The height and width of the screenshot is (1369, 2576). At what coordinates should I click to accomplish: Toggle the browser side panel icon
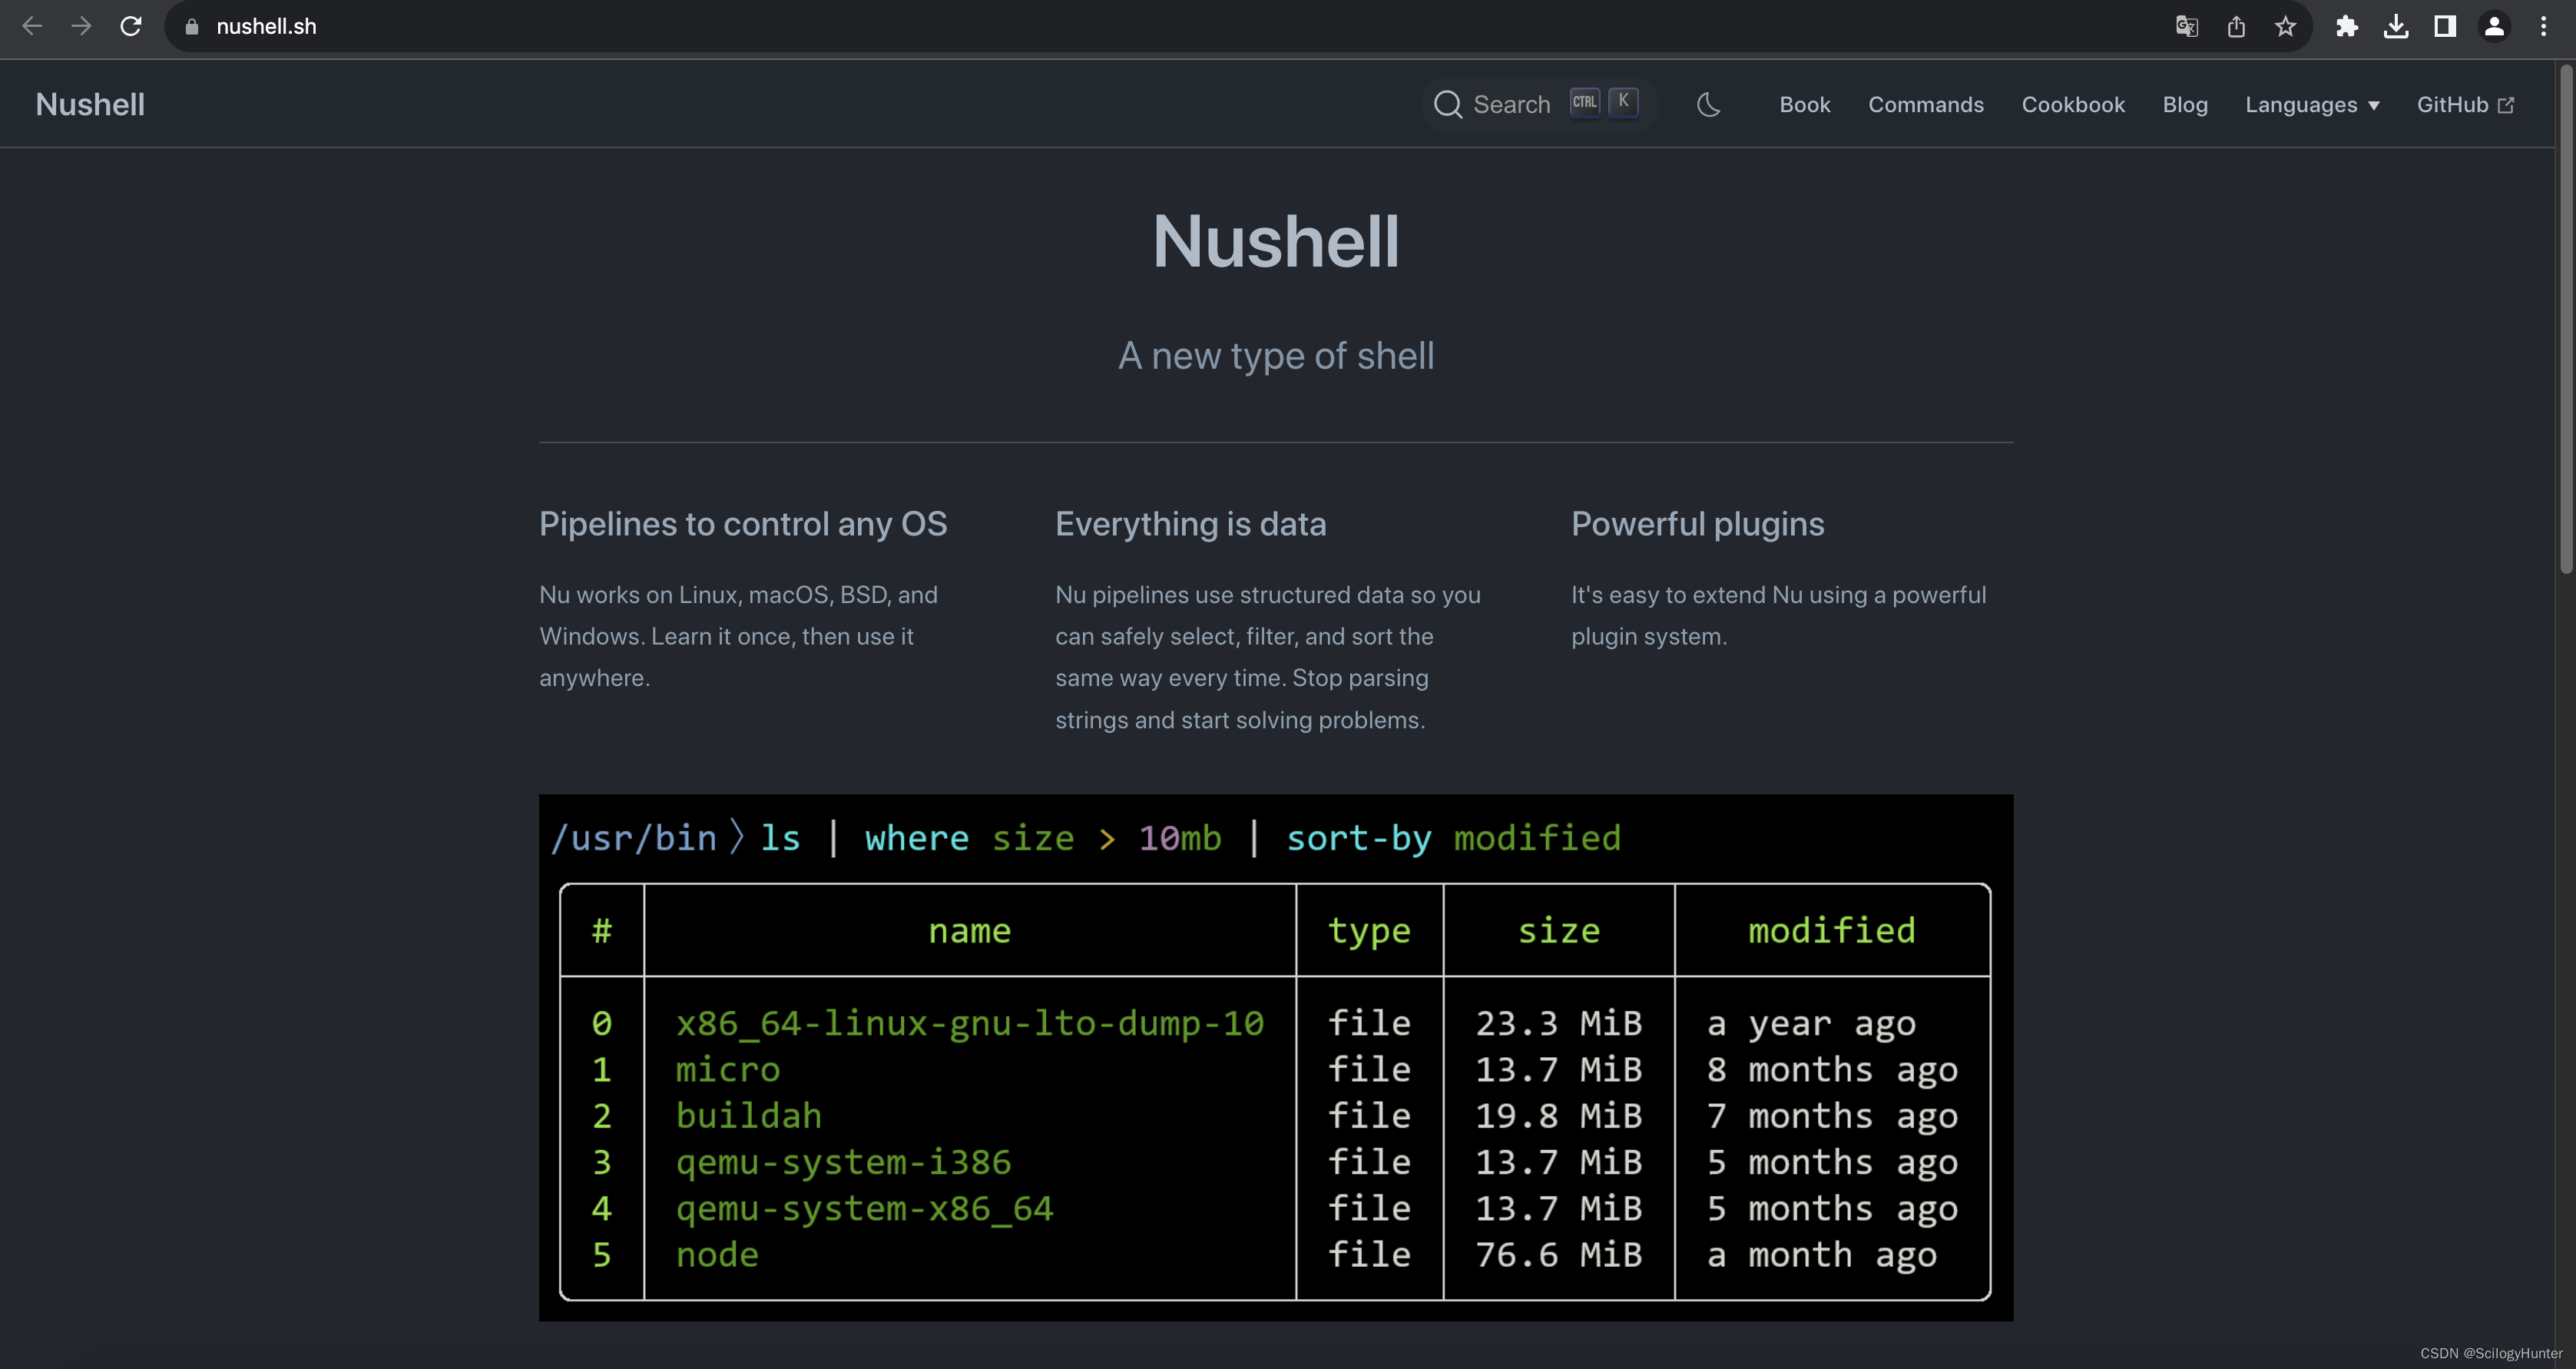[x=2445, y=26]
